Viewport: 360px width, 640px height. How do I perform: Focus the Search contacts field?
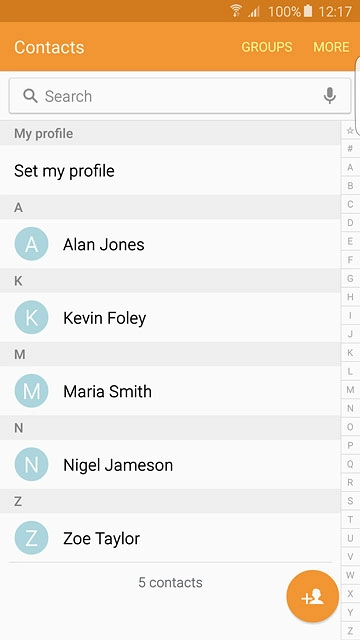(x=180, y=96)
